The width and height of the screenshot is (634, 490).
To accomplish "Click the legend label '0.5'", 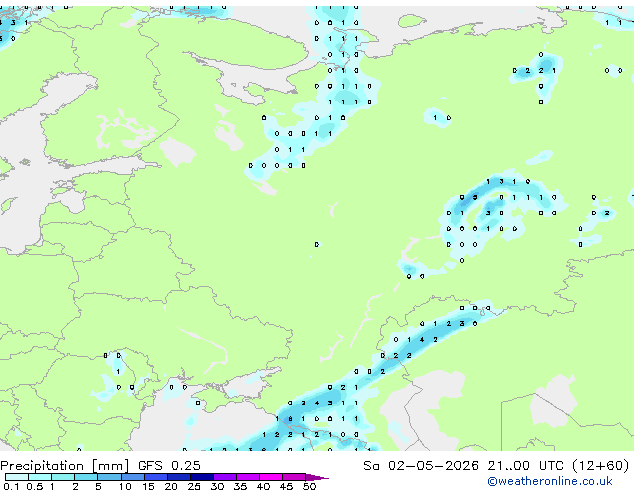I will [x=35, y=486].
